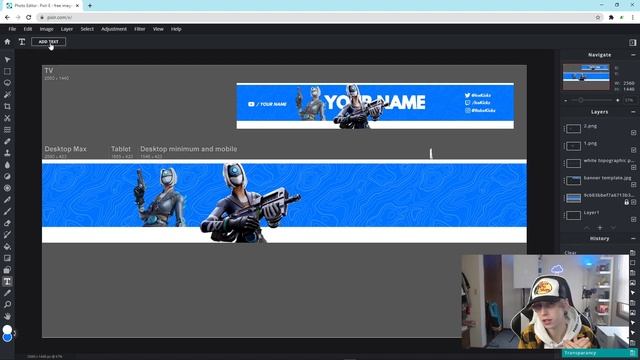
Task: Select the Zoom magnifier tool
Action: pos(7,304)
